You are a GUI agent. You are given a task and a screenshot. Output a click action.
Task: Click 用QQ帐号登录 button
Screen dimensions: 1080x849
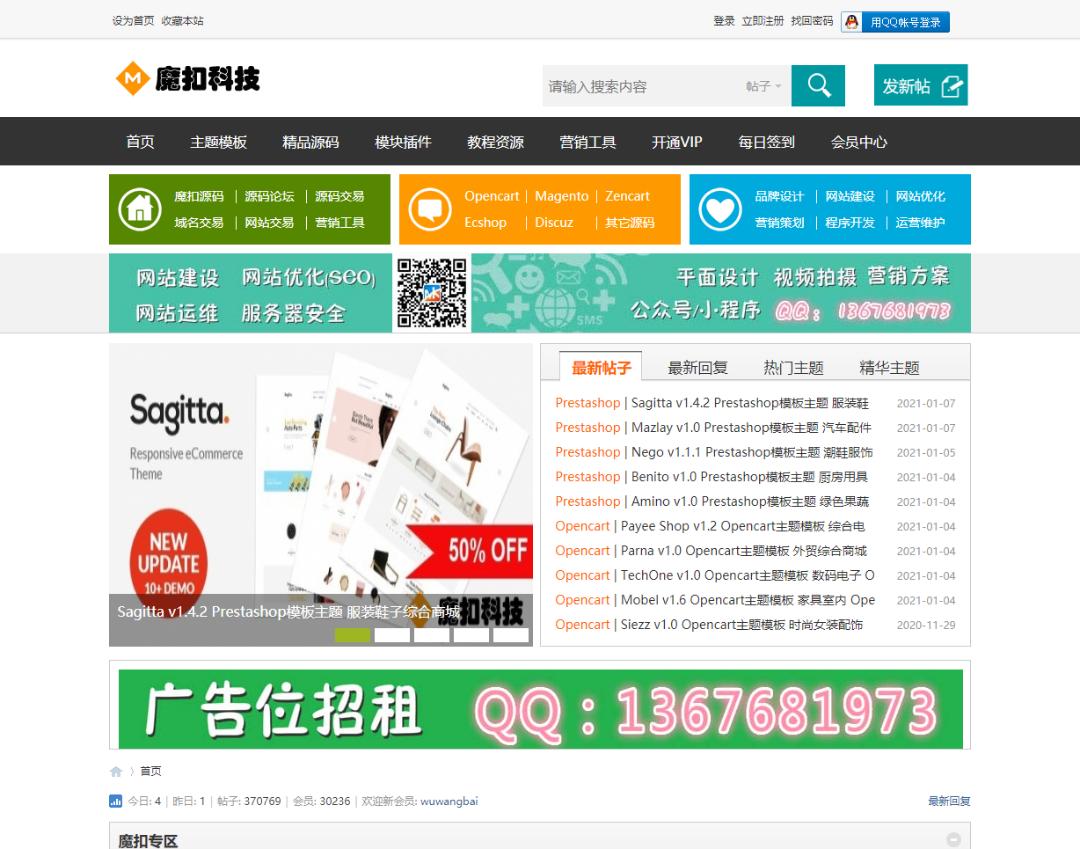(x=895, y=22)
